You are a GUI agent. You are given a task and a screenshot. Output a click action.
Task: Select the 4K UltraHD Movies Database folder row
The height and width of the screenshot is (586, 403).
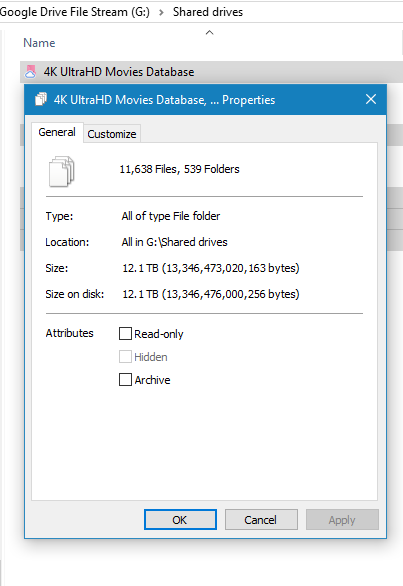[x=212, y=72]
